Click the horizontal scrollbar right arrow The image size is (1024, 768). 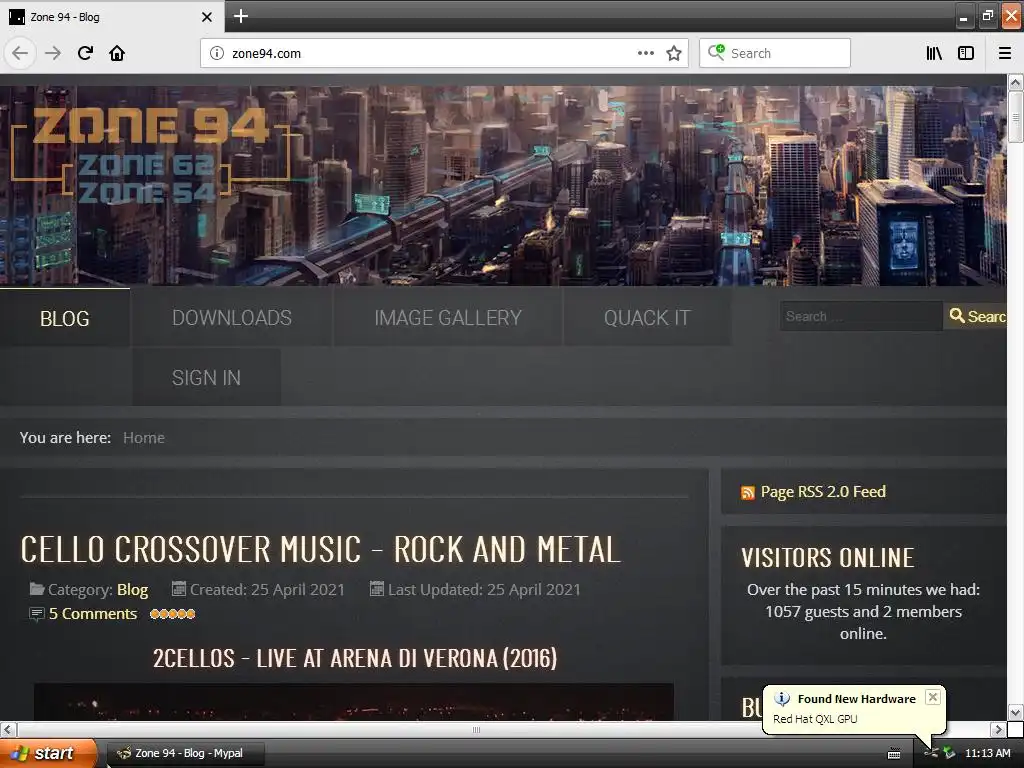tap(998, 729)
